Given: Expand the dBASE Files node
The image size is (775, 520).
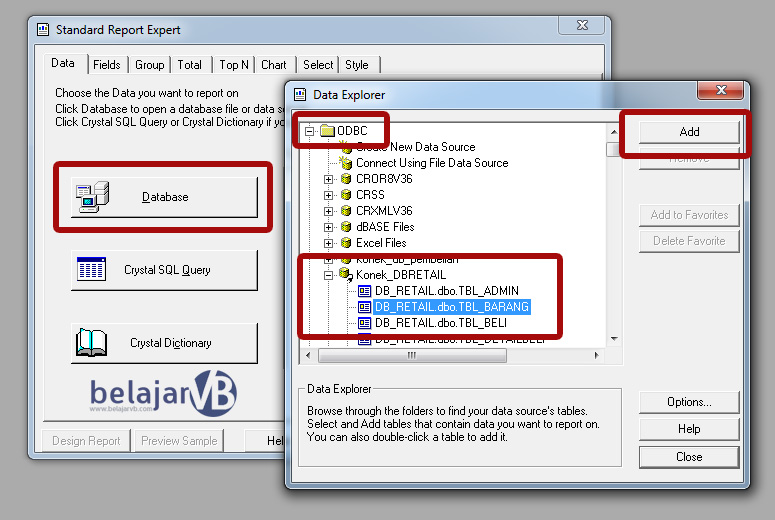Looking at the screenshot, I should tap(328, 227).
